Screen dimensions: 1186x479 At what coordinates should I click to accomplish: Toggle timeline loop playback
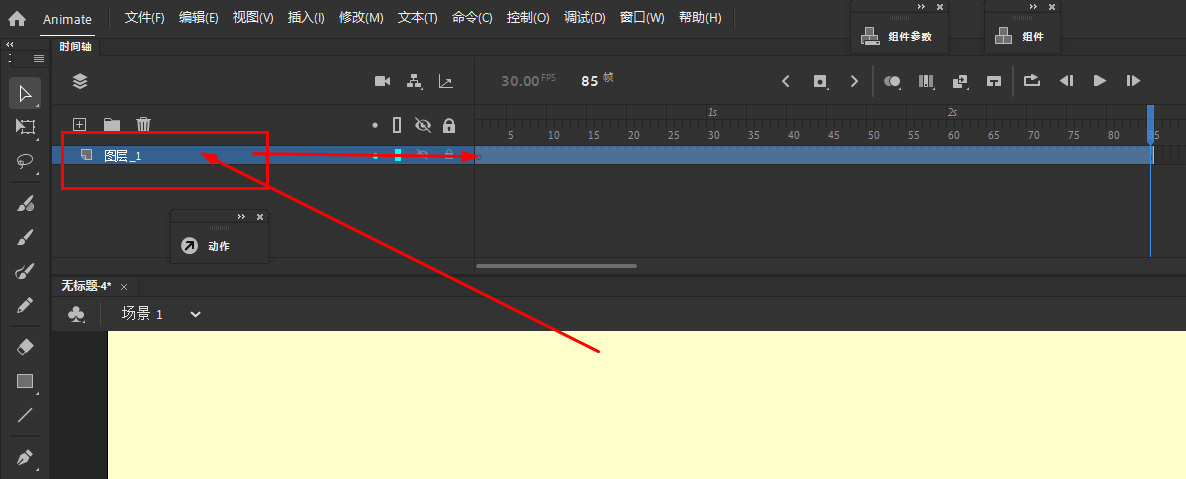1032,80
